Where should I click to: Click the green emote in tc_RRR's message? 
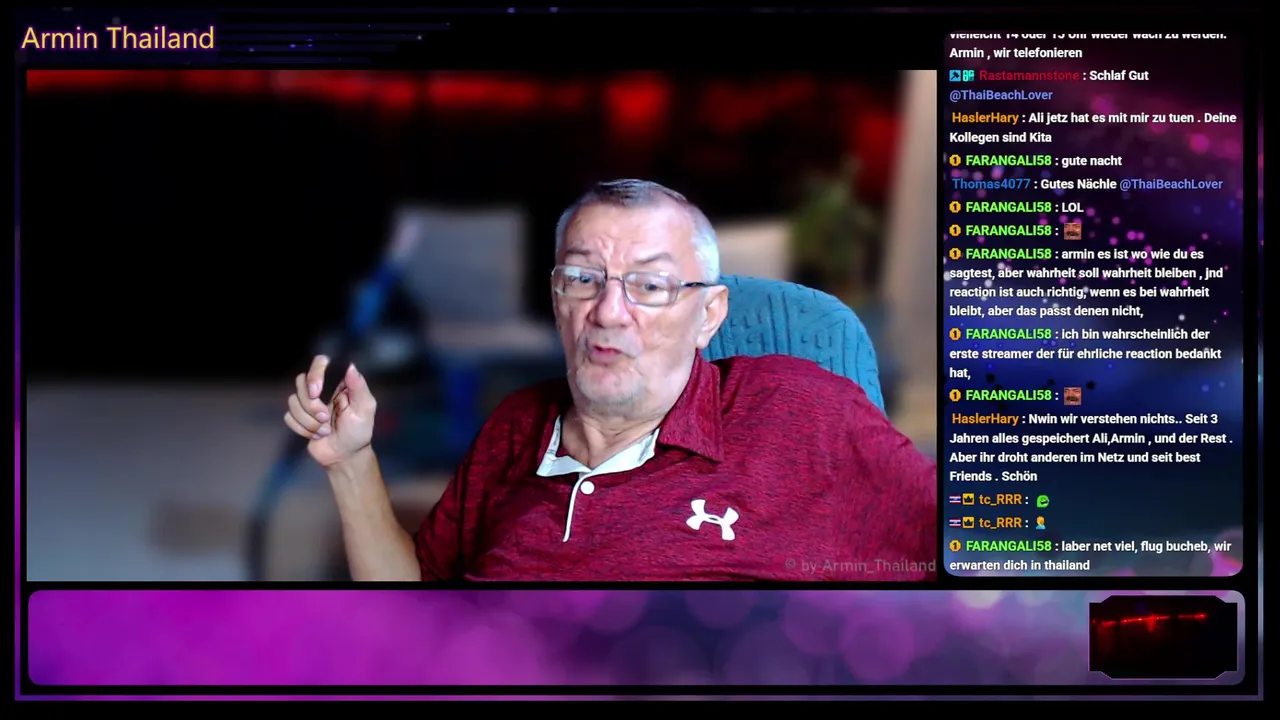(1043, 500)
